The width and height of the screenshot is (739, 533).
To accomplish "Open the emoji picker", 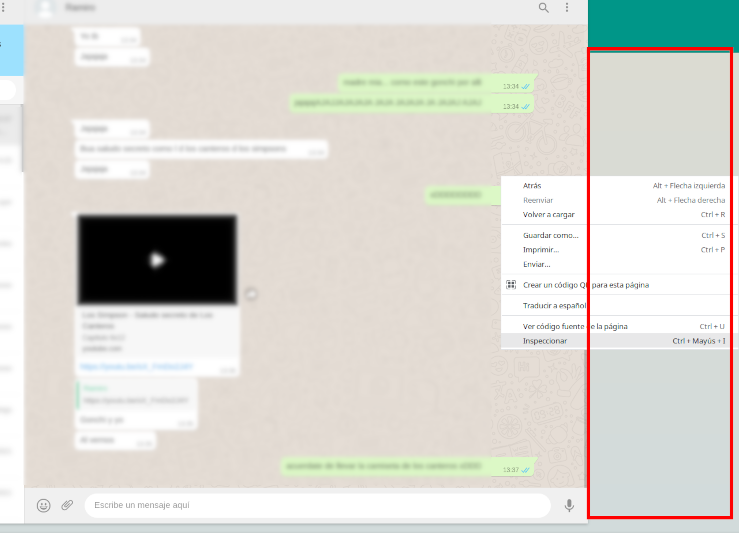I will tap(43, 506).
